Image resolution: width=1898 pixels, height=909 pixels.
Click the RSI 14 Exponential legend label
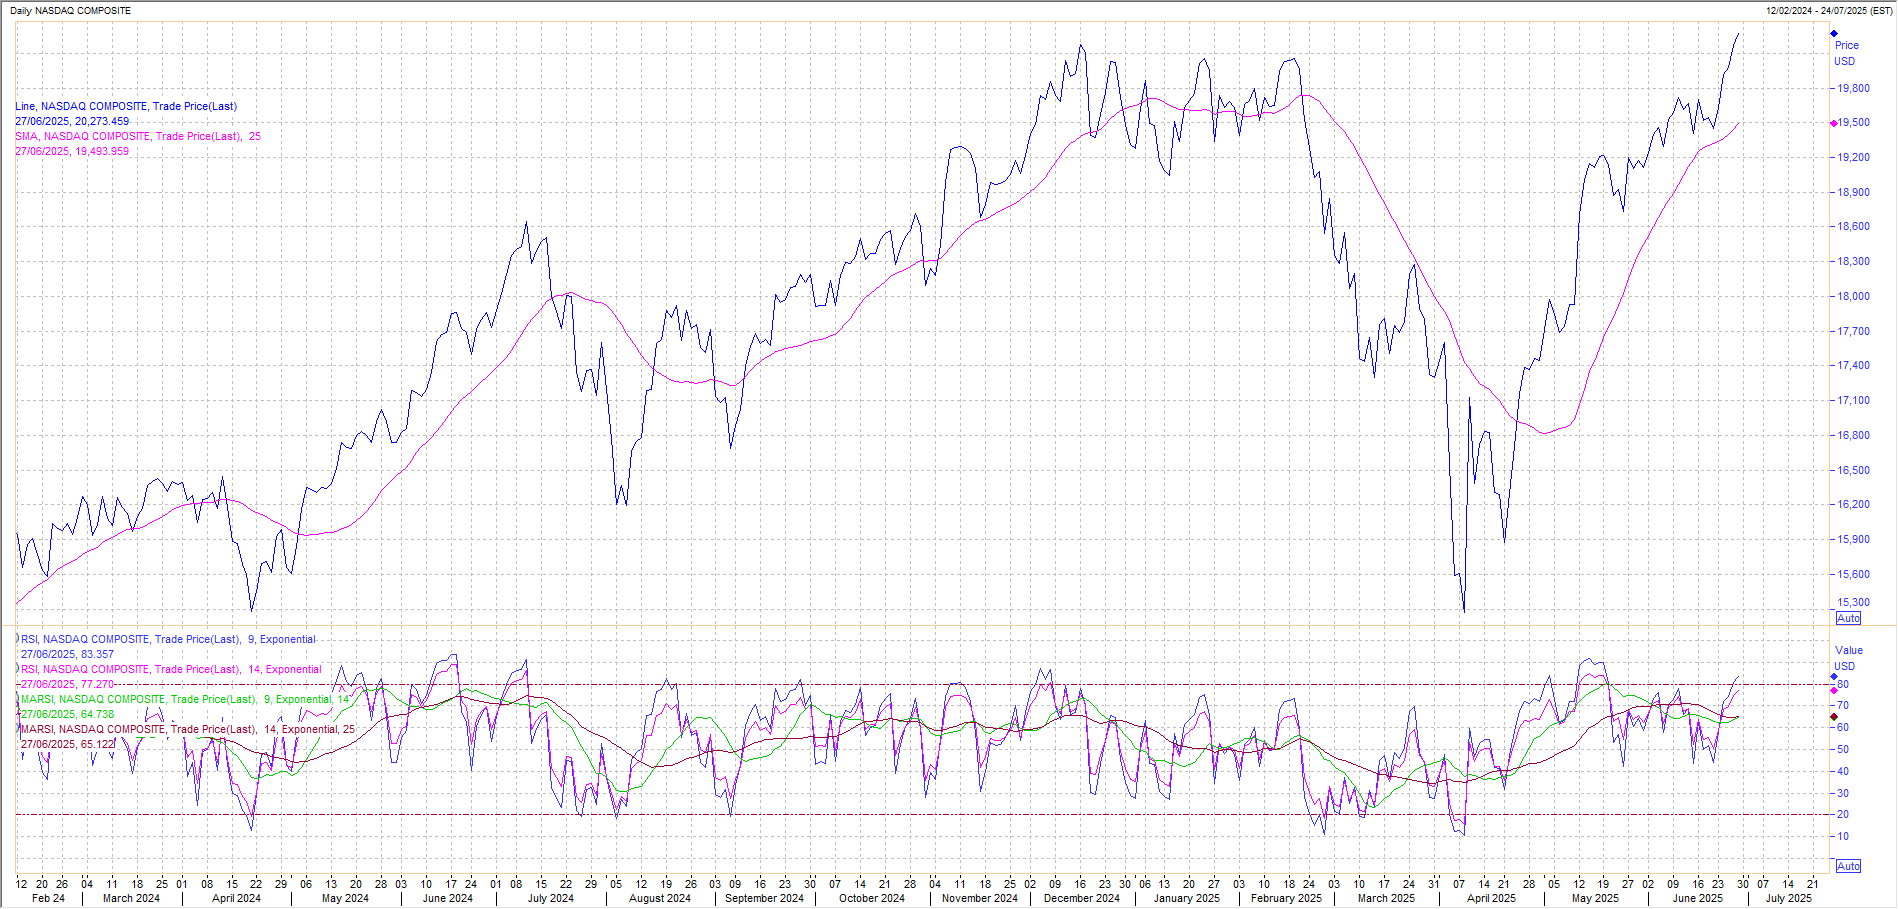[x=171, y=669]
